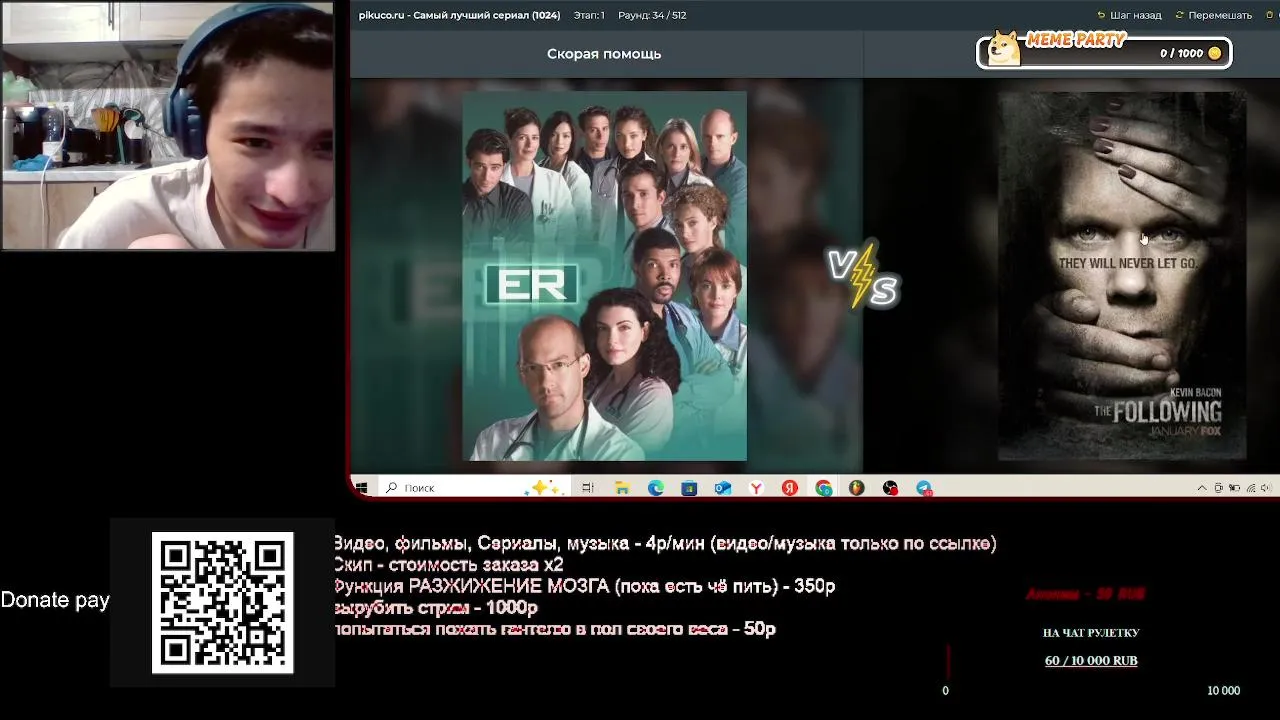Open OBS Studio from the taskbar

click(x=891, y=488)
